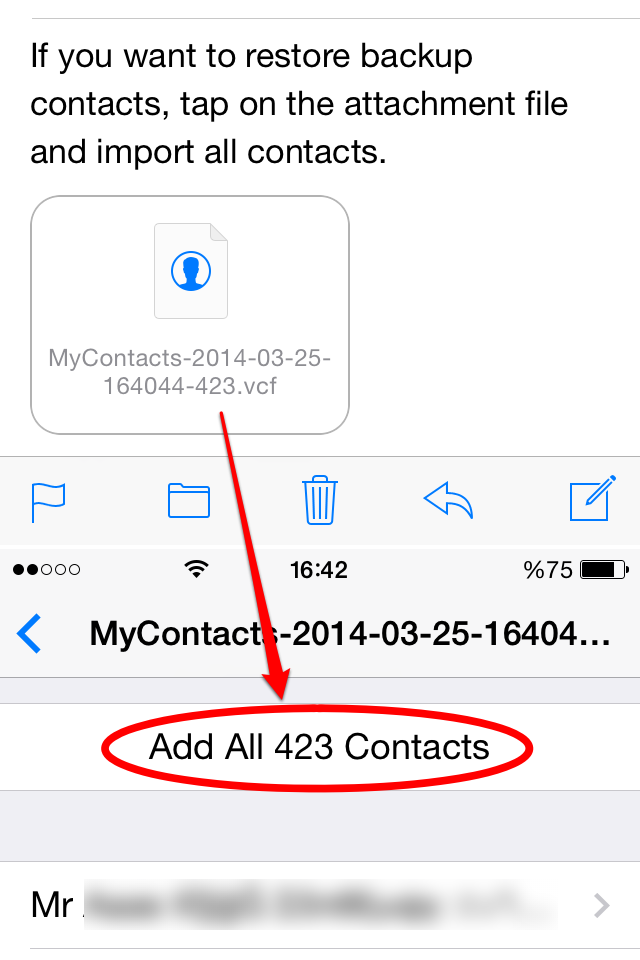Viewport: 640px width, 960px height.
Task: Tap the gray section below Add All button
Action: [320, 826]
